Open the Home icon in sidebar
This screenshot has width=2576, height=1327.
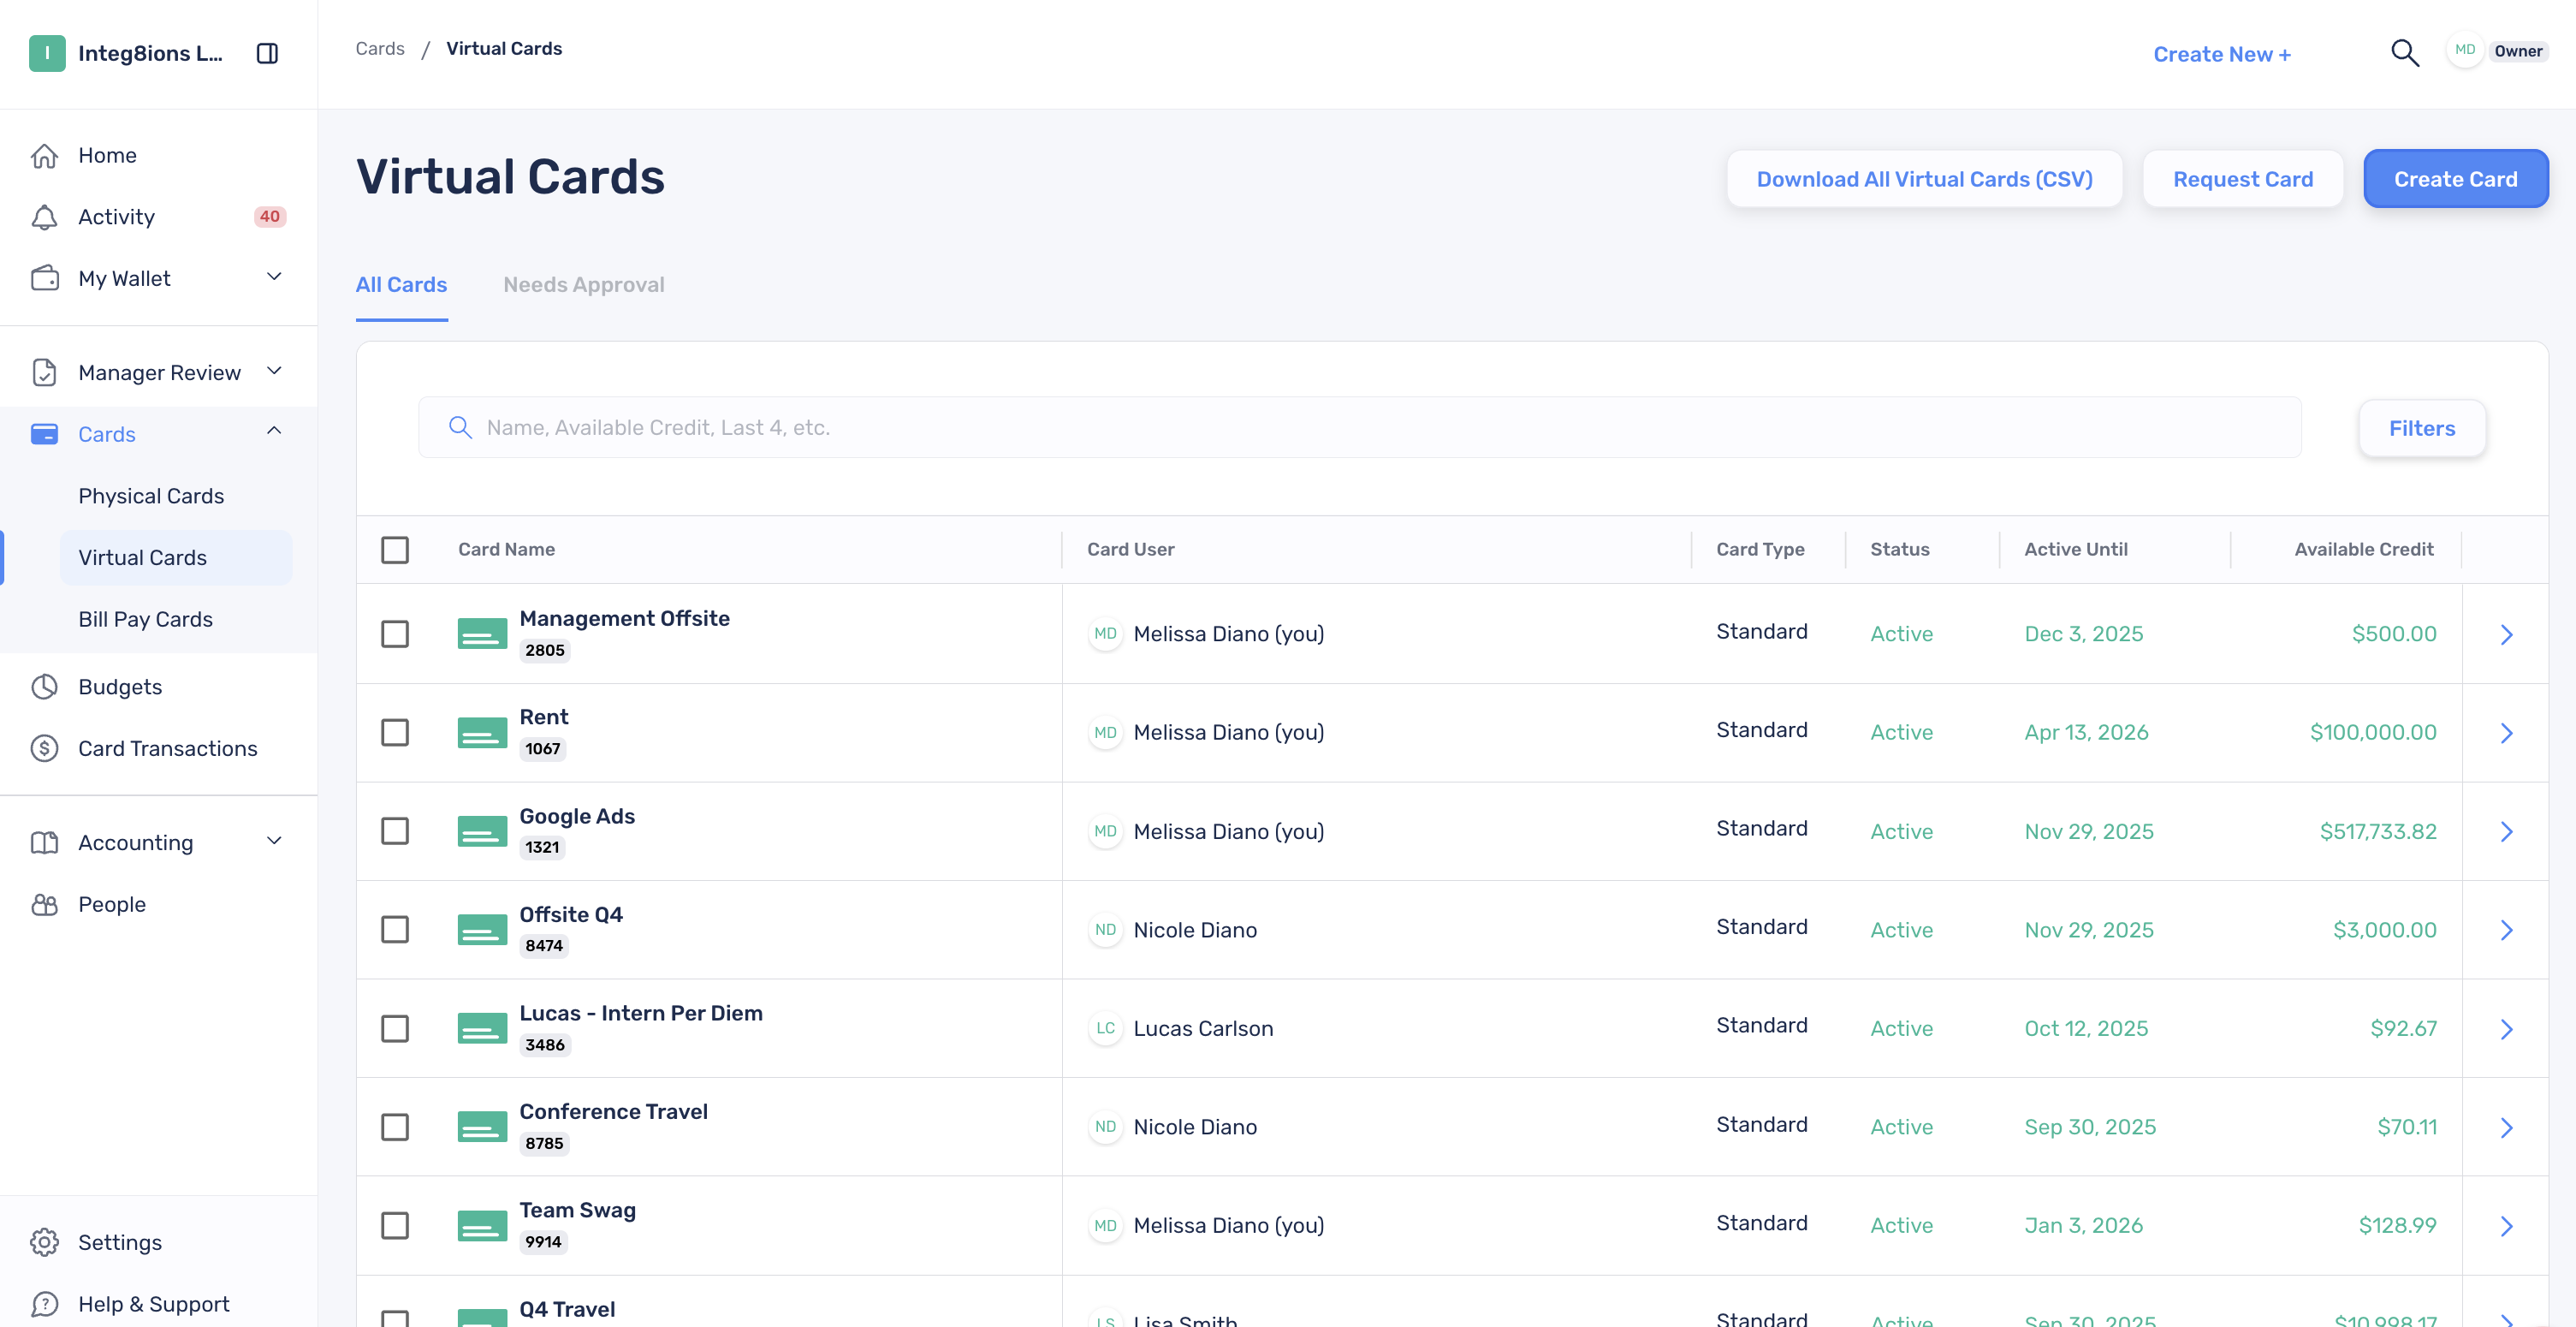coord(44,155)
